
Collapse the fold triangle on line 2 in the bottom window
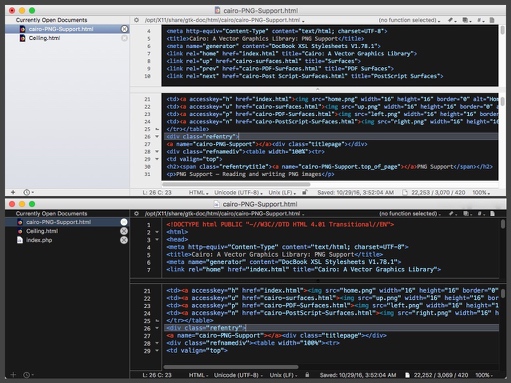pyautogui.click(x=157, y=232)
